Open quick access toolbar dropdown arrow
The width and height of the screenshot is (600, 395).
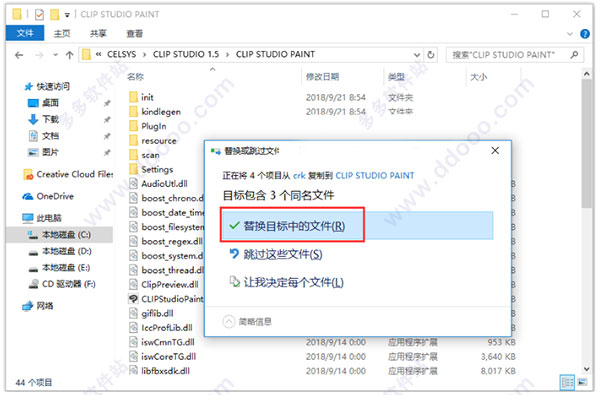67,15
